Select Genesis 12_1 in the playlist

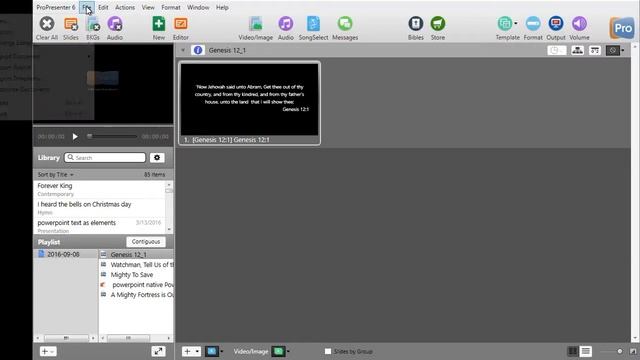(x=136, y=254)
